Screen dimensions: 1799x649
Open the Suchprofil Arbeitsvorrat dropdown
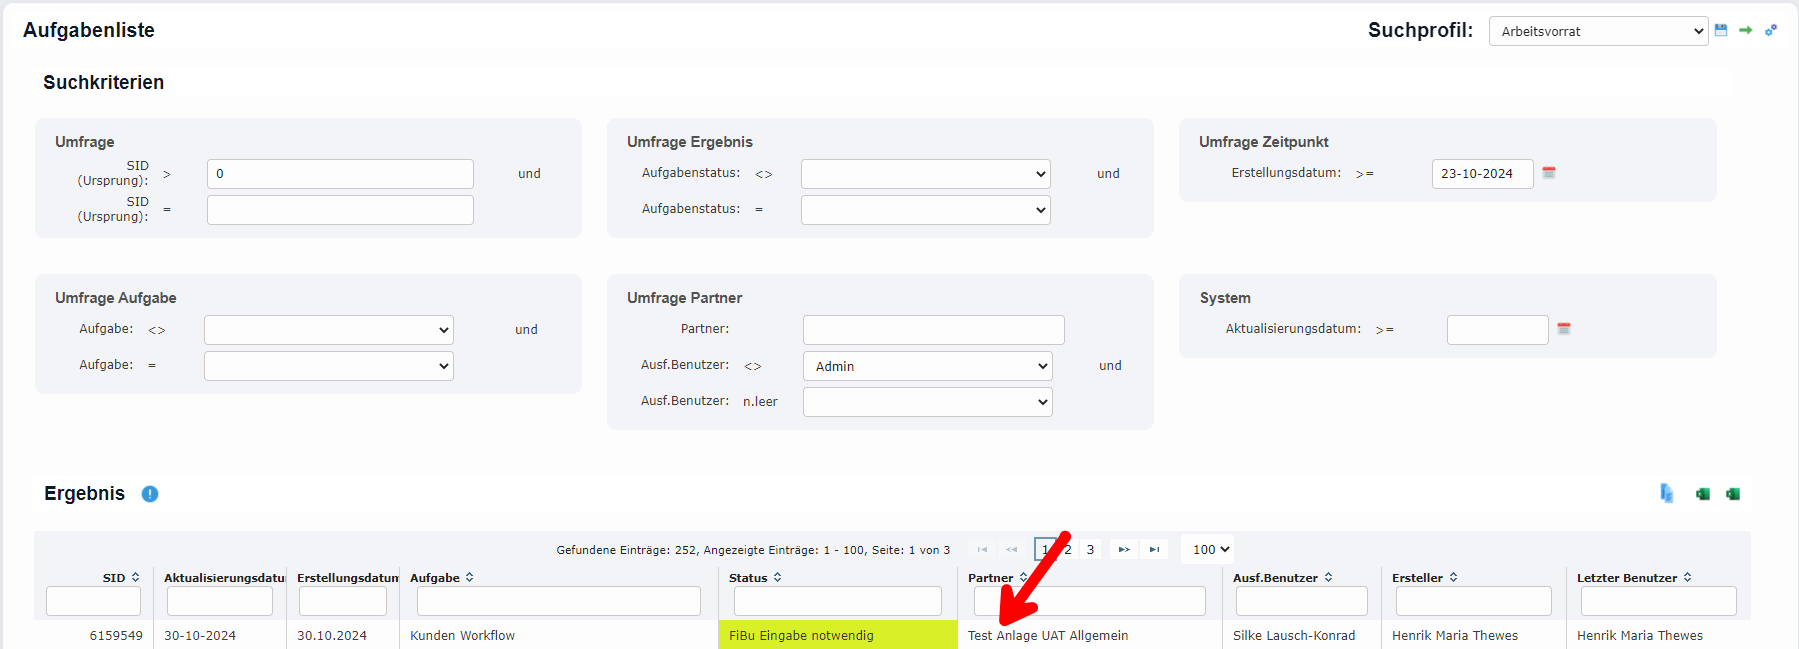click(1597, 31)
